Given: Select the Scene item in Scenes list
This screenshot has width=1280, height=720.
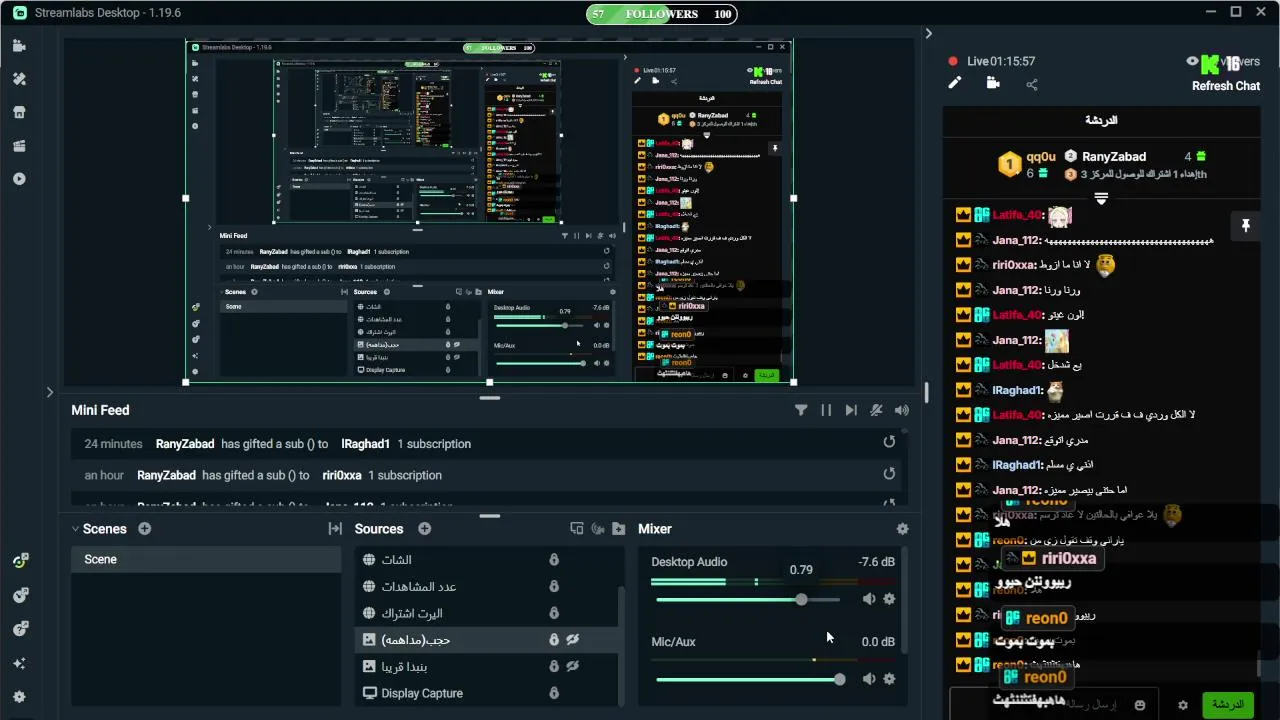Looking at the screenshot, I should tap(206, 559).
